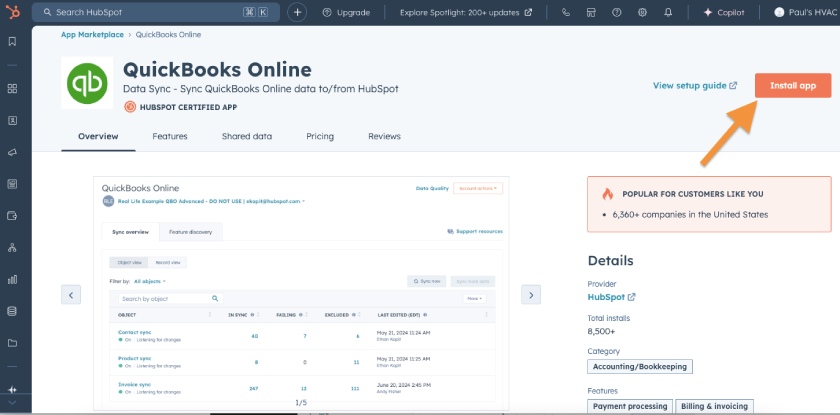
Task: Click the Billing & invoicing feature tag
Action: pyautogui.click(x=714, y=406)
